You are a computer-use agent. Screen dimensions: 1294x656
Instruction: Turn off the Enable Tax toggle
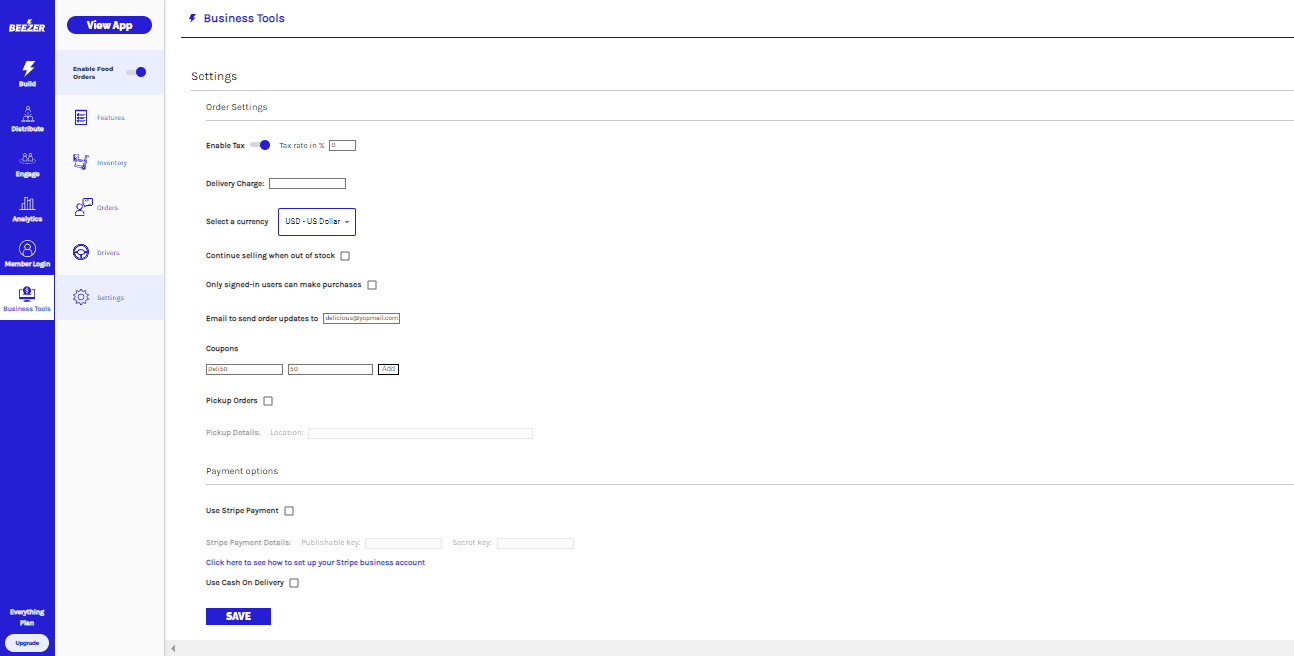coord(260,145)
